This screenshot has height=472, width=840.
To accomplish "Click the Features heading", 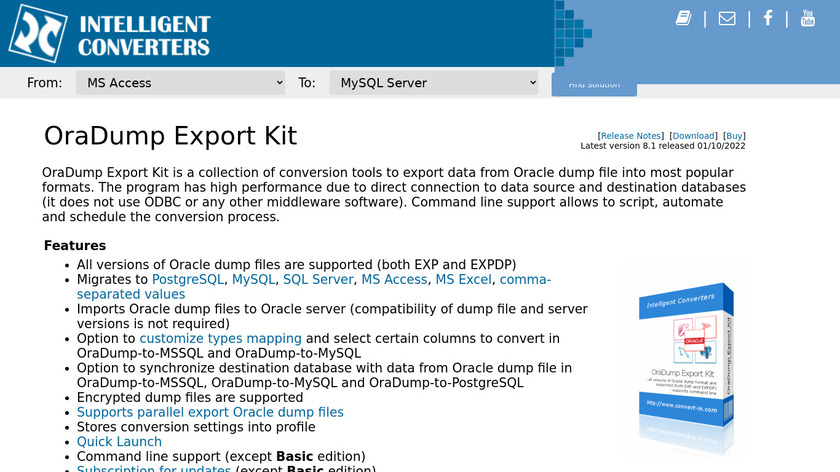I will point(75,245).
